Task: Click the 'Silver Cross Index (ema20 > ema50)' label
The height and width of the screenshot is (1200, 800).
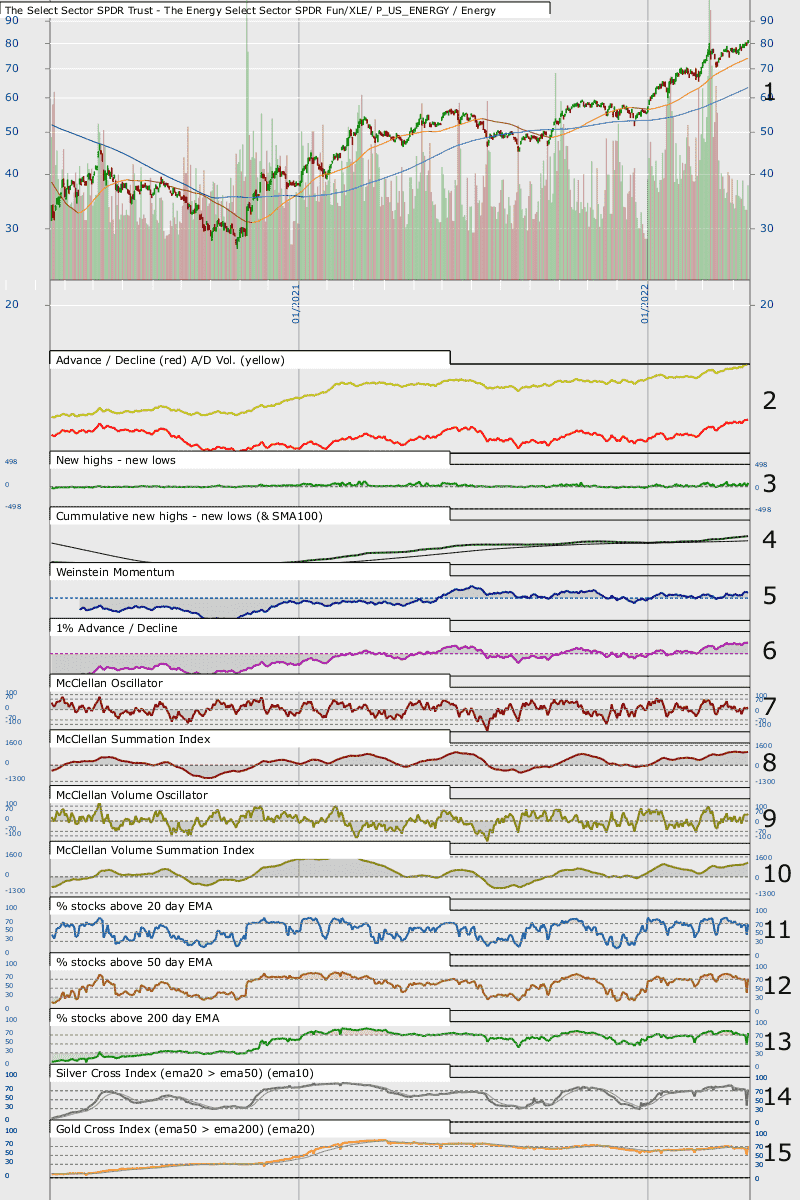Action: [185, 1073]
